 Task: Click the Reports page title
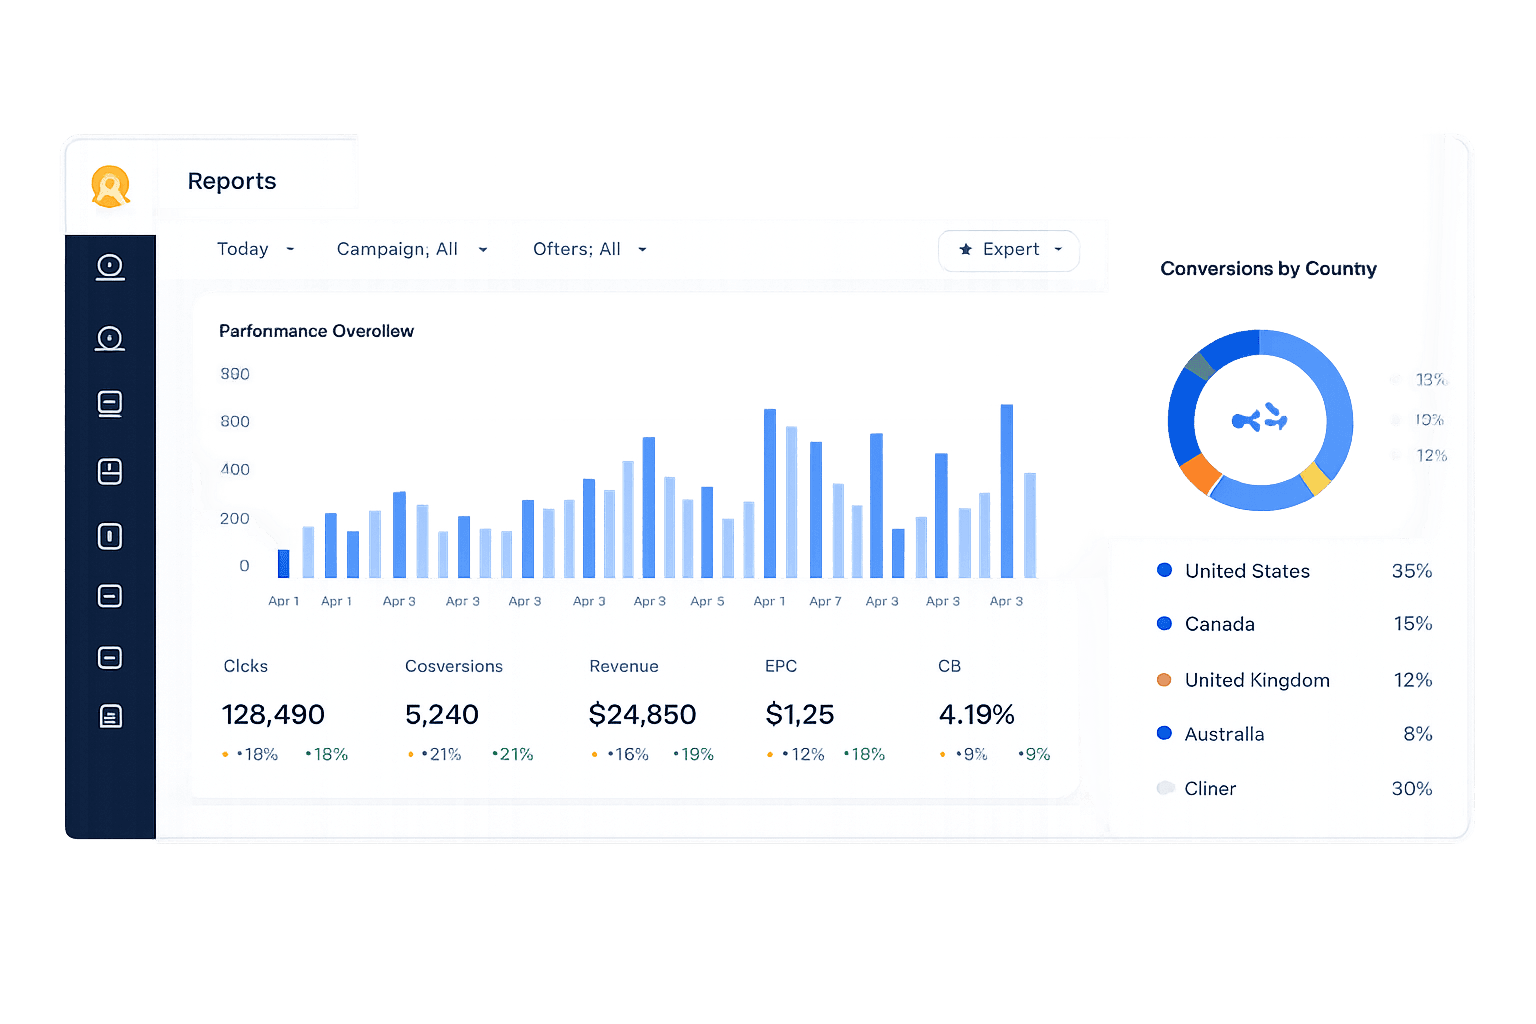coord(232,181)
